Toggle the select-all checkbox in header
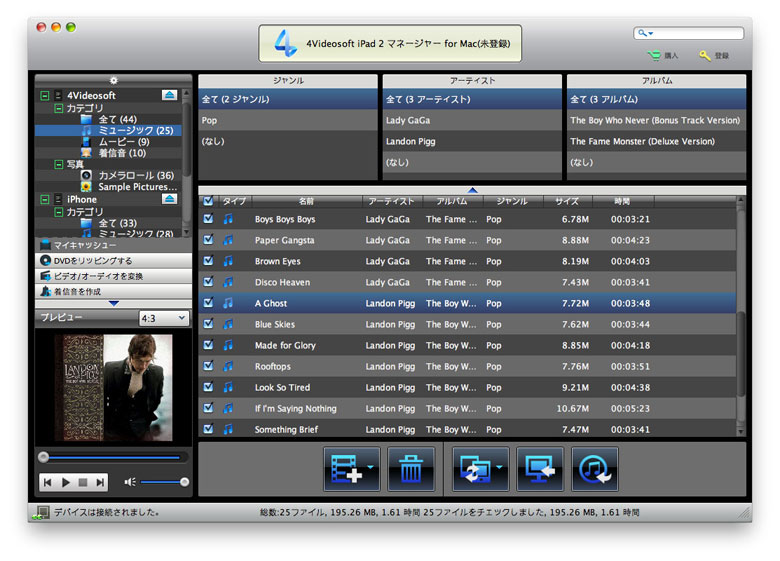This screenshot has height=561, width=780. click(x=208, y=201)
